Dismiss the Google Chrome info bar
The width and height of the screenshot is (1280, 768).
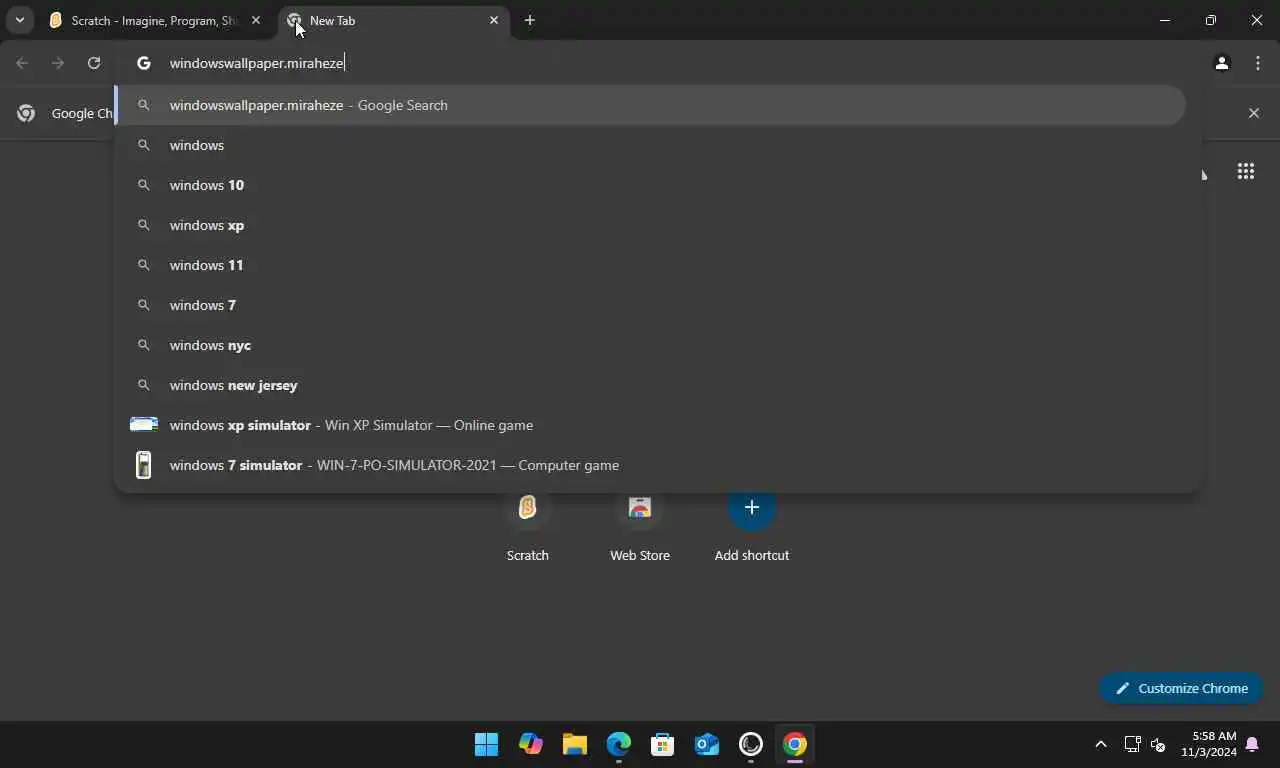1254,113
